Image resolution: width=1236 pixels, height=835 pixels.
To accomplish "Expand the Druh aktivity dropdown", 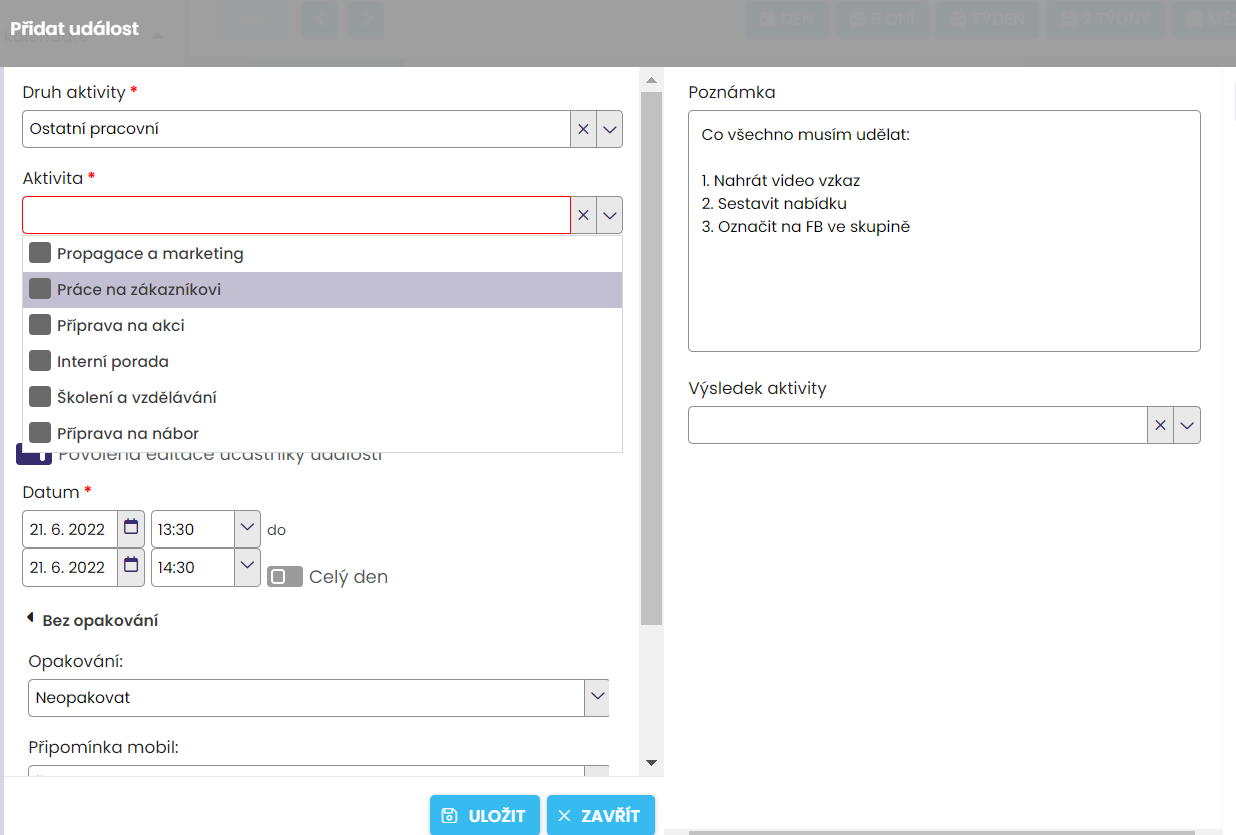I will [x=610, y=129].
